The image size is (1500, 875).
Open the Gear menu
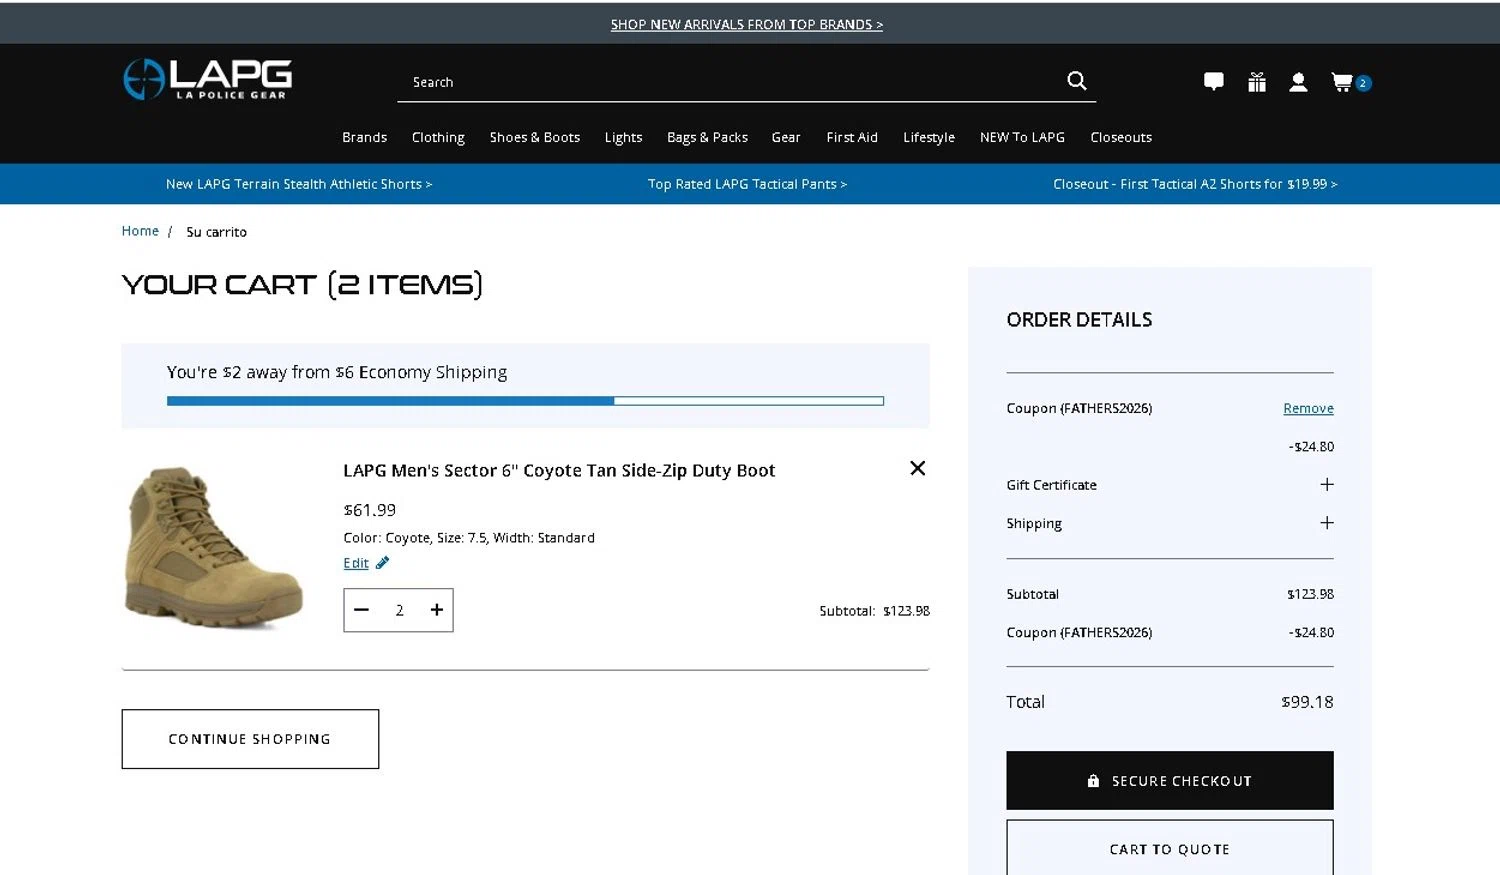(x=786, y=137)
